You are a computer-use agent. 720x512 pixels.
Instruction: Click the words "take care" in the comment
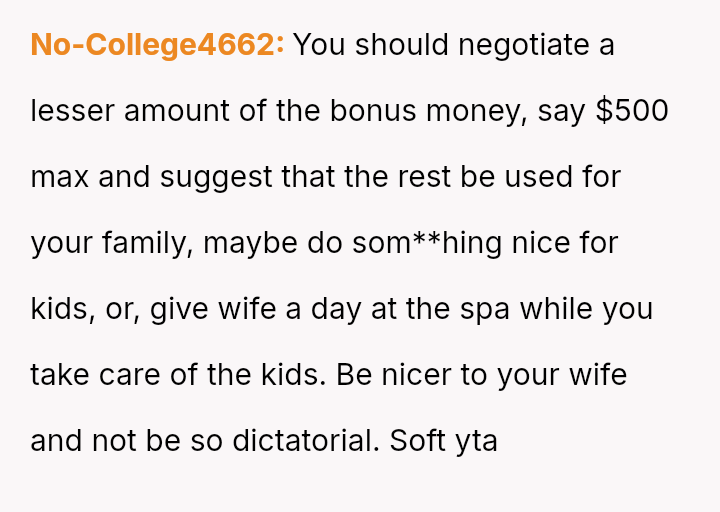94,375
